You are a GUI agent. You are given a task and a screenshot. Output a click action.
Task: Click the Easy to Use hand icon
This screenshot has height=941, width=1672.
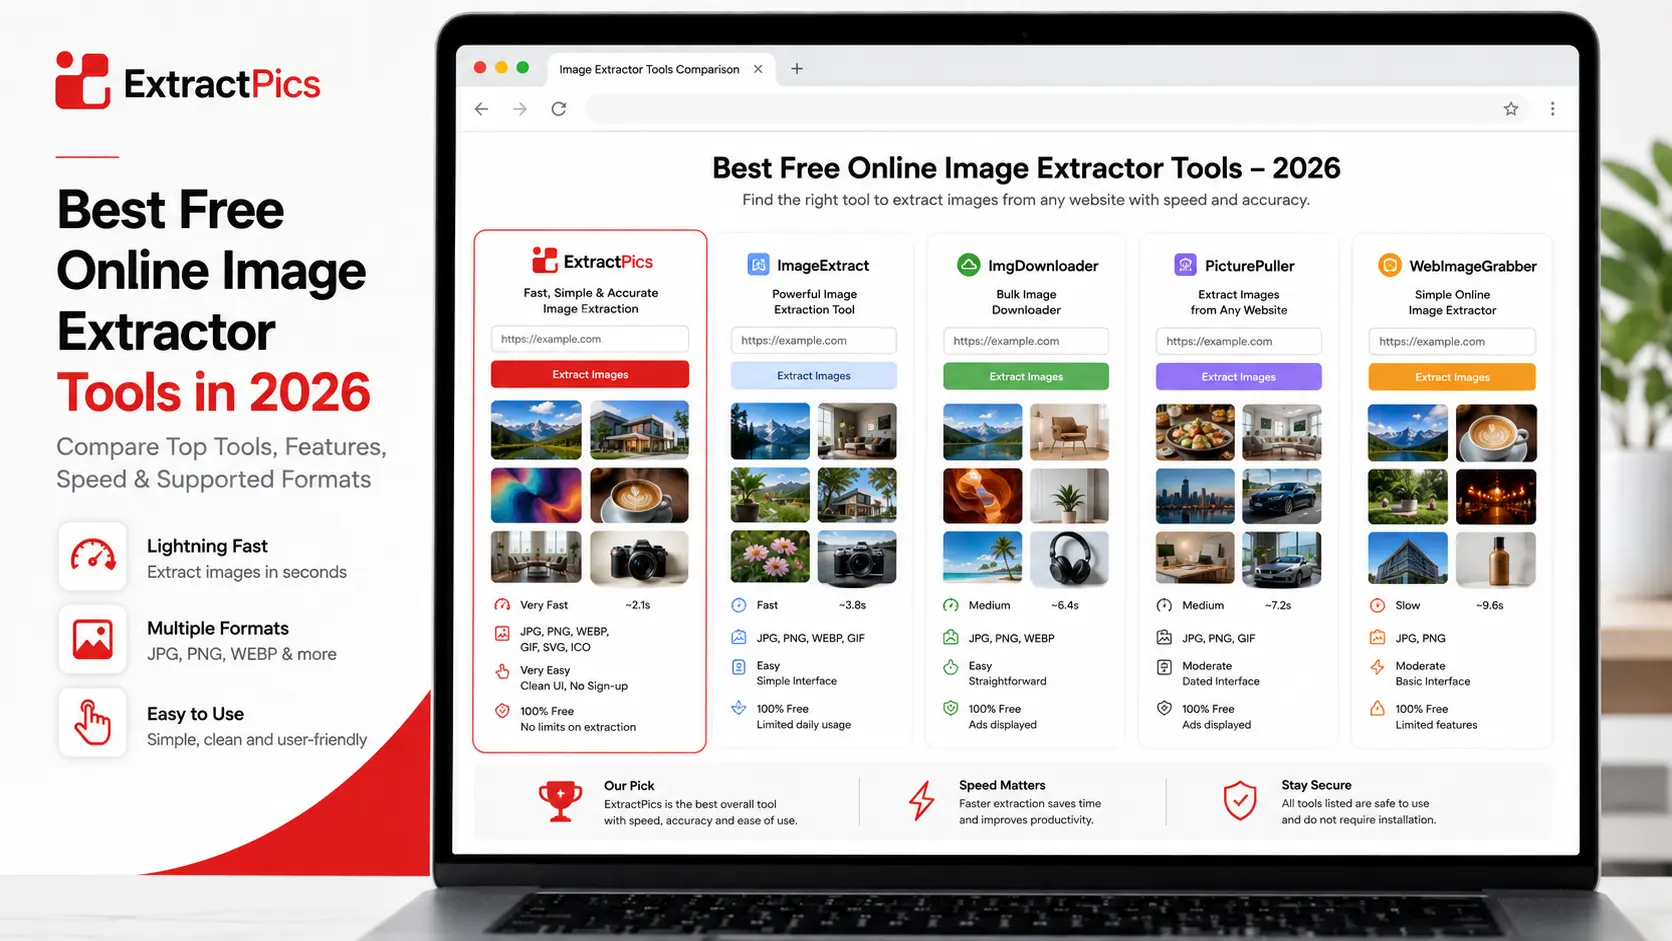point(93,722)
